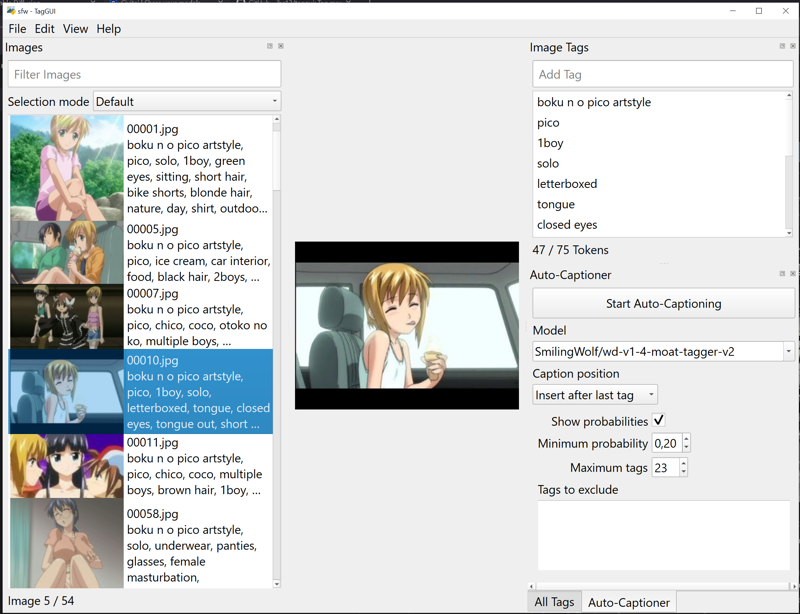
Task: Click the Tags to exclude text box
Action: [664, 535]
